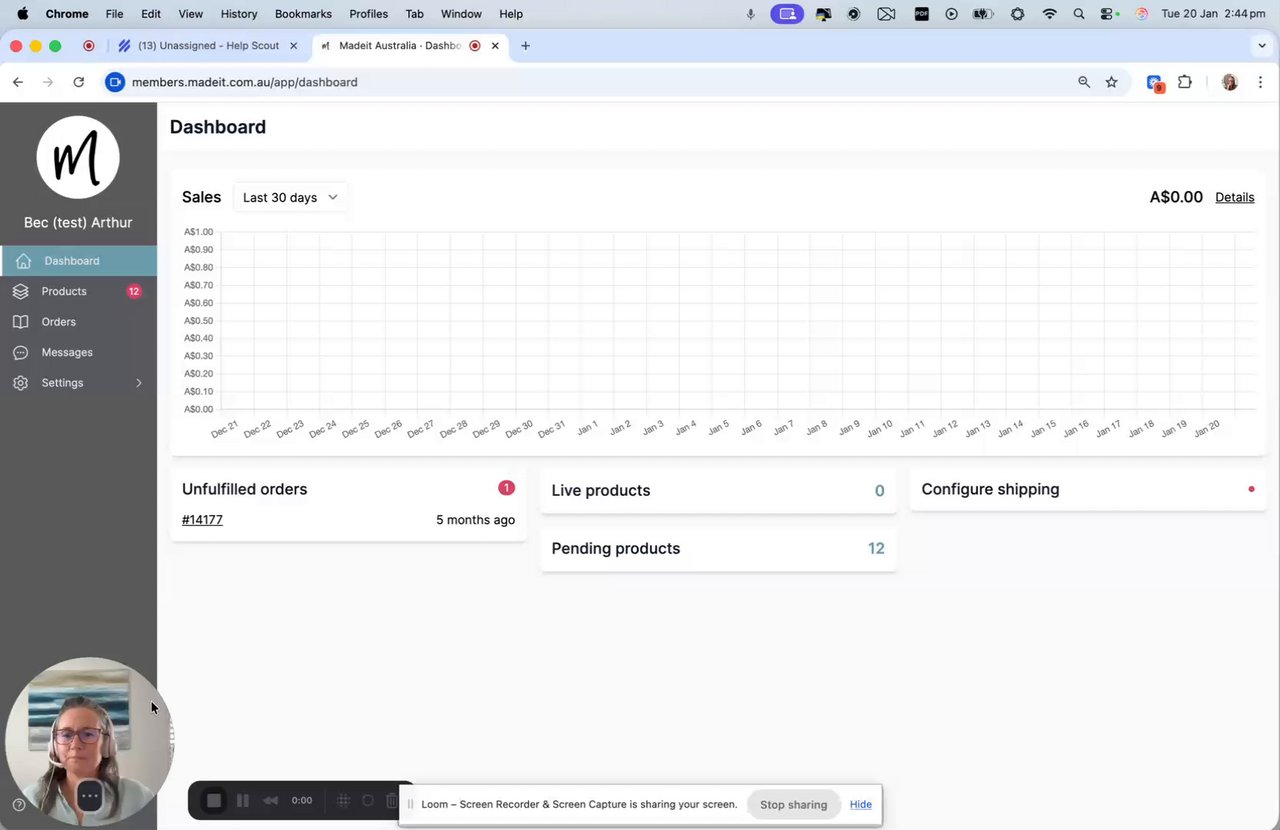The width and height of the screenshot is (1280, 830).
Task: Click the red 12 badge beside Products
Action: (134, 291)
